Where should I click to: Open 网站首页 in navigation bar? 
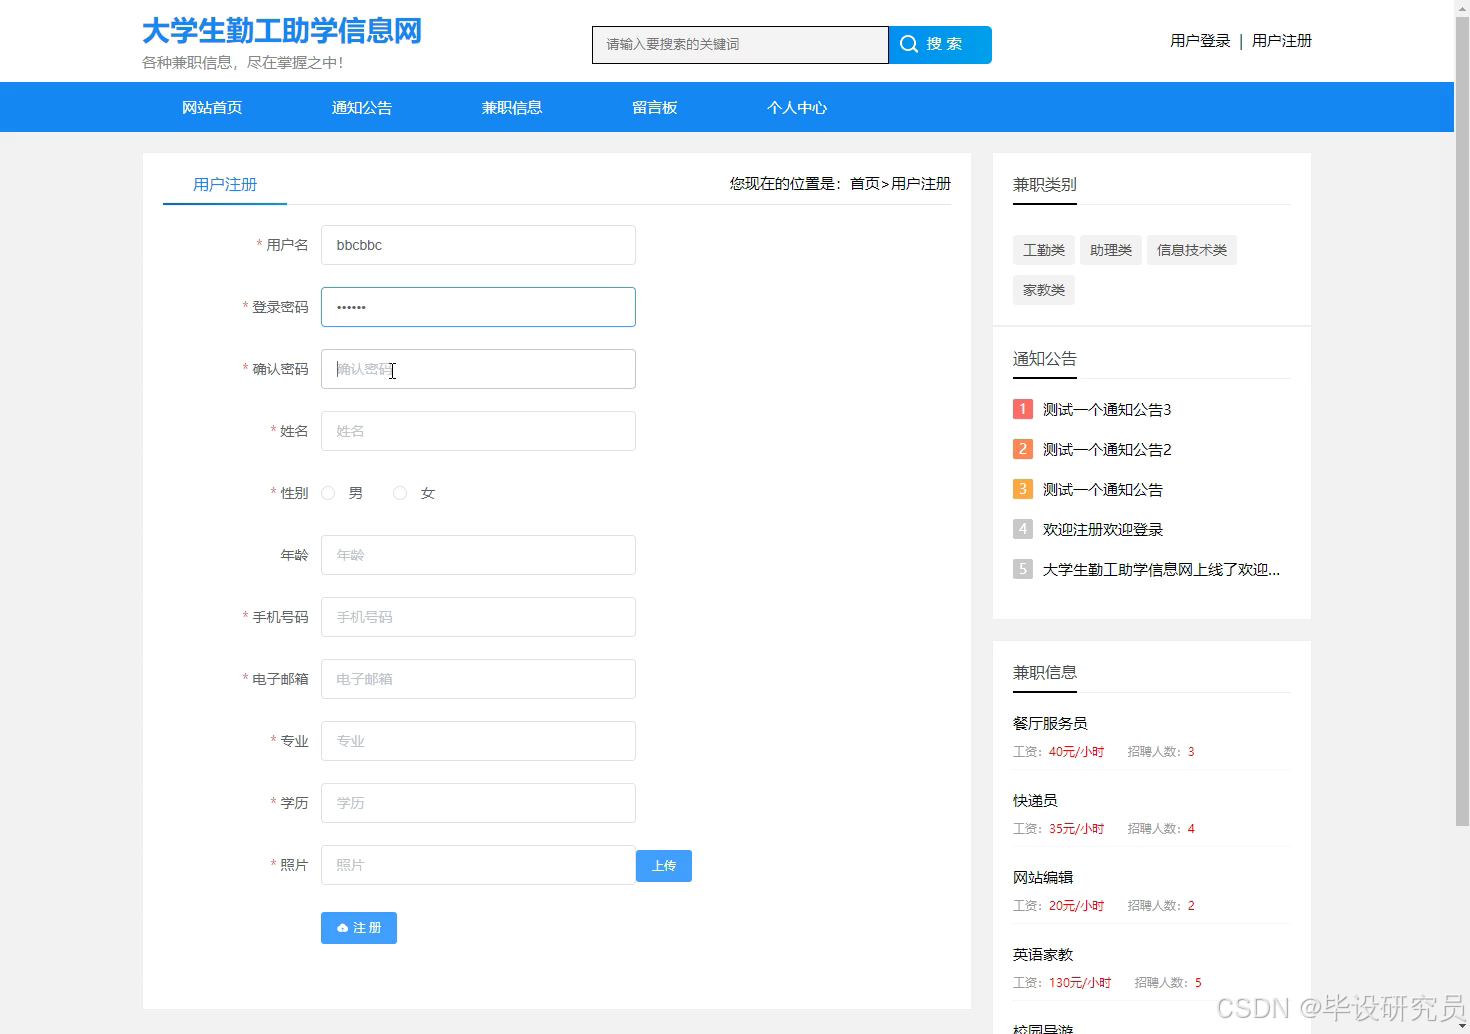[x=212, y=107]
